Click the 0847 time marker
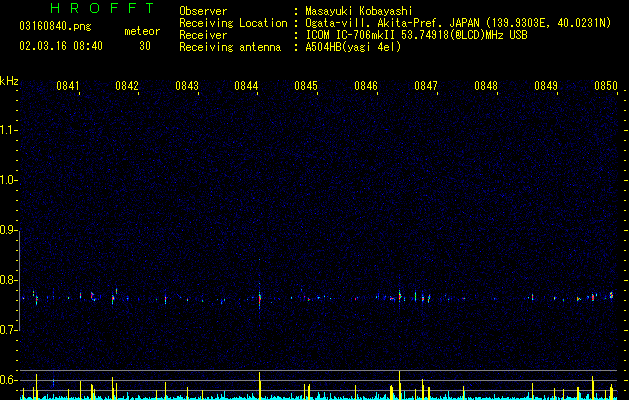The image size is (629, 400). click(426, 86)
